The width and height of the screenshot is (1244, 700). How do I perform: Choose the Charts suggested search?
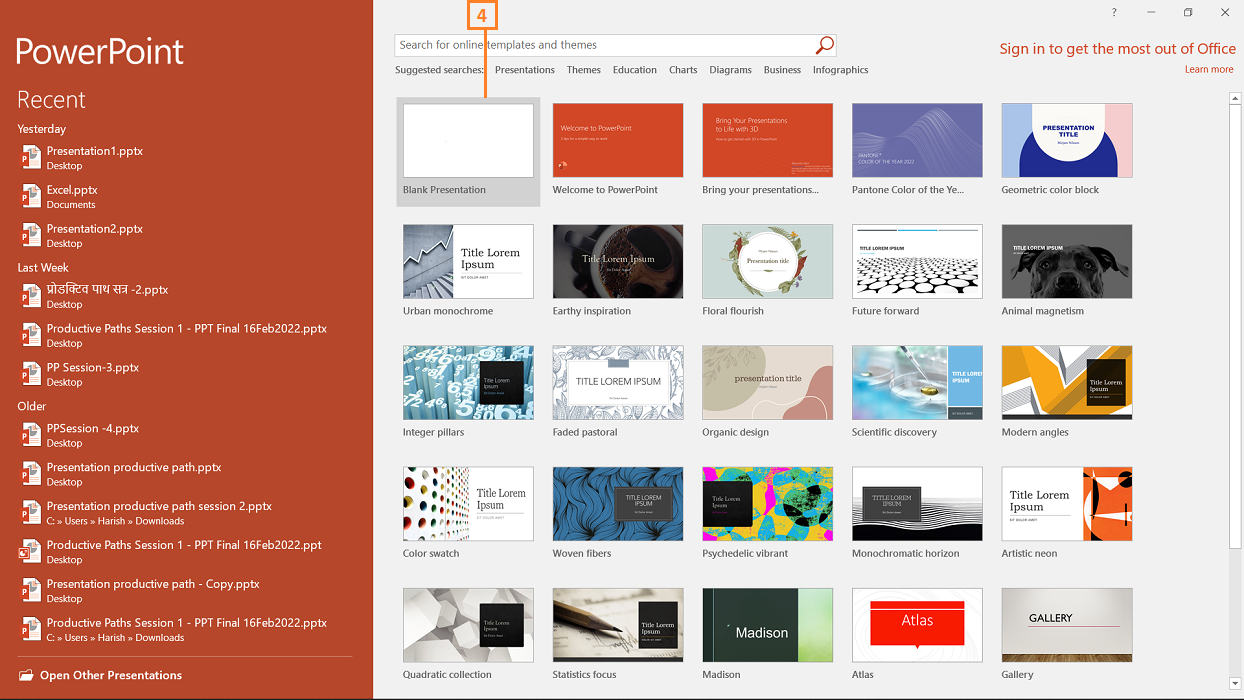pyautogui.click(x=683, y=70)
